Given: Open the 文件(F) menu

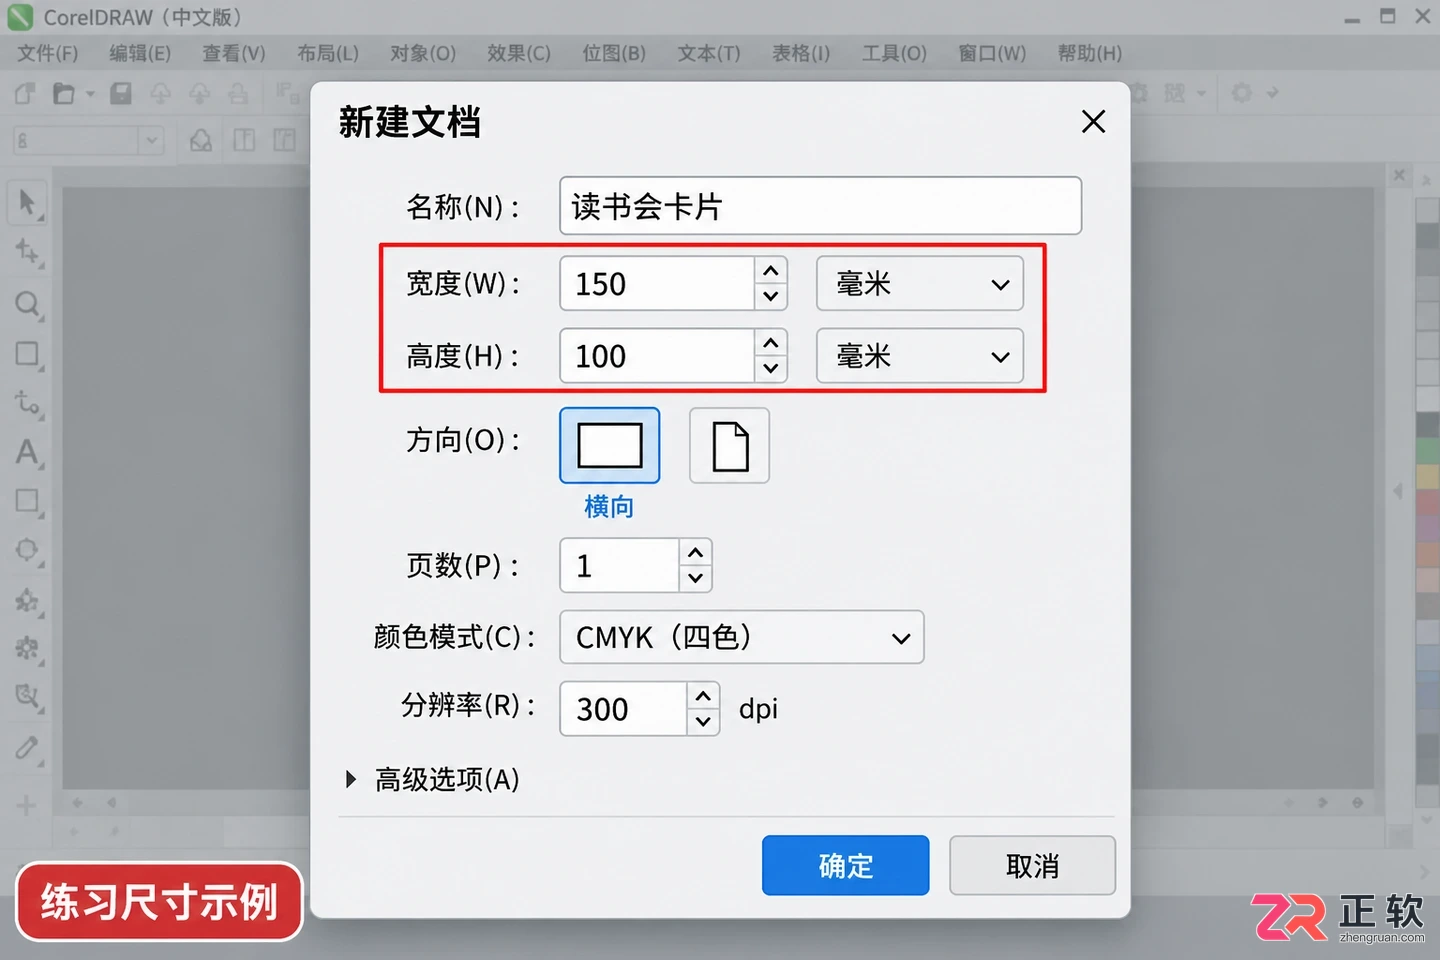Looking at the screenshot, I should 48,53.
